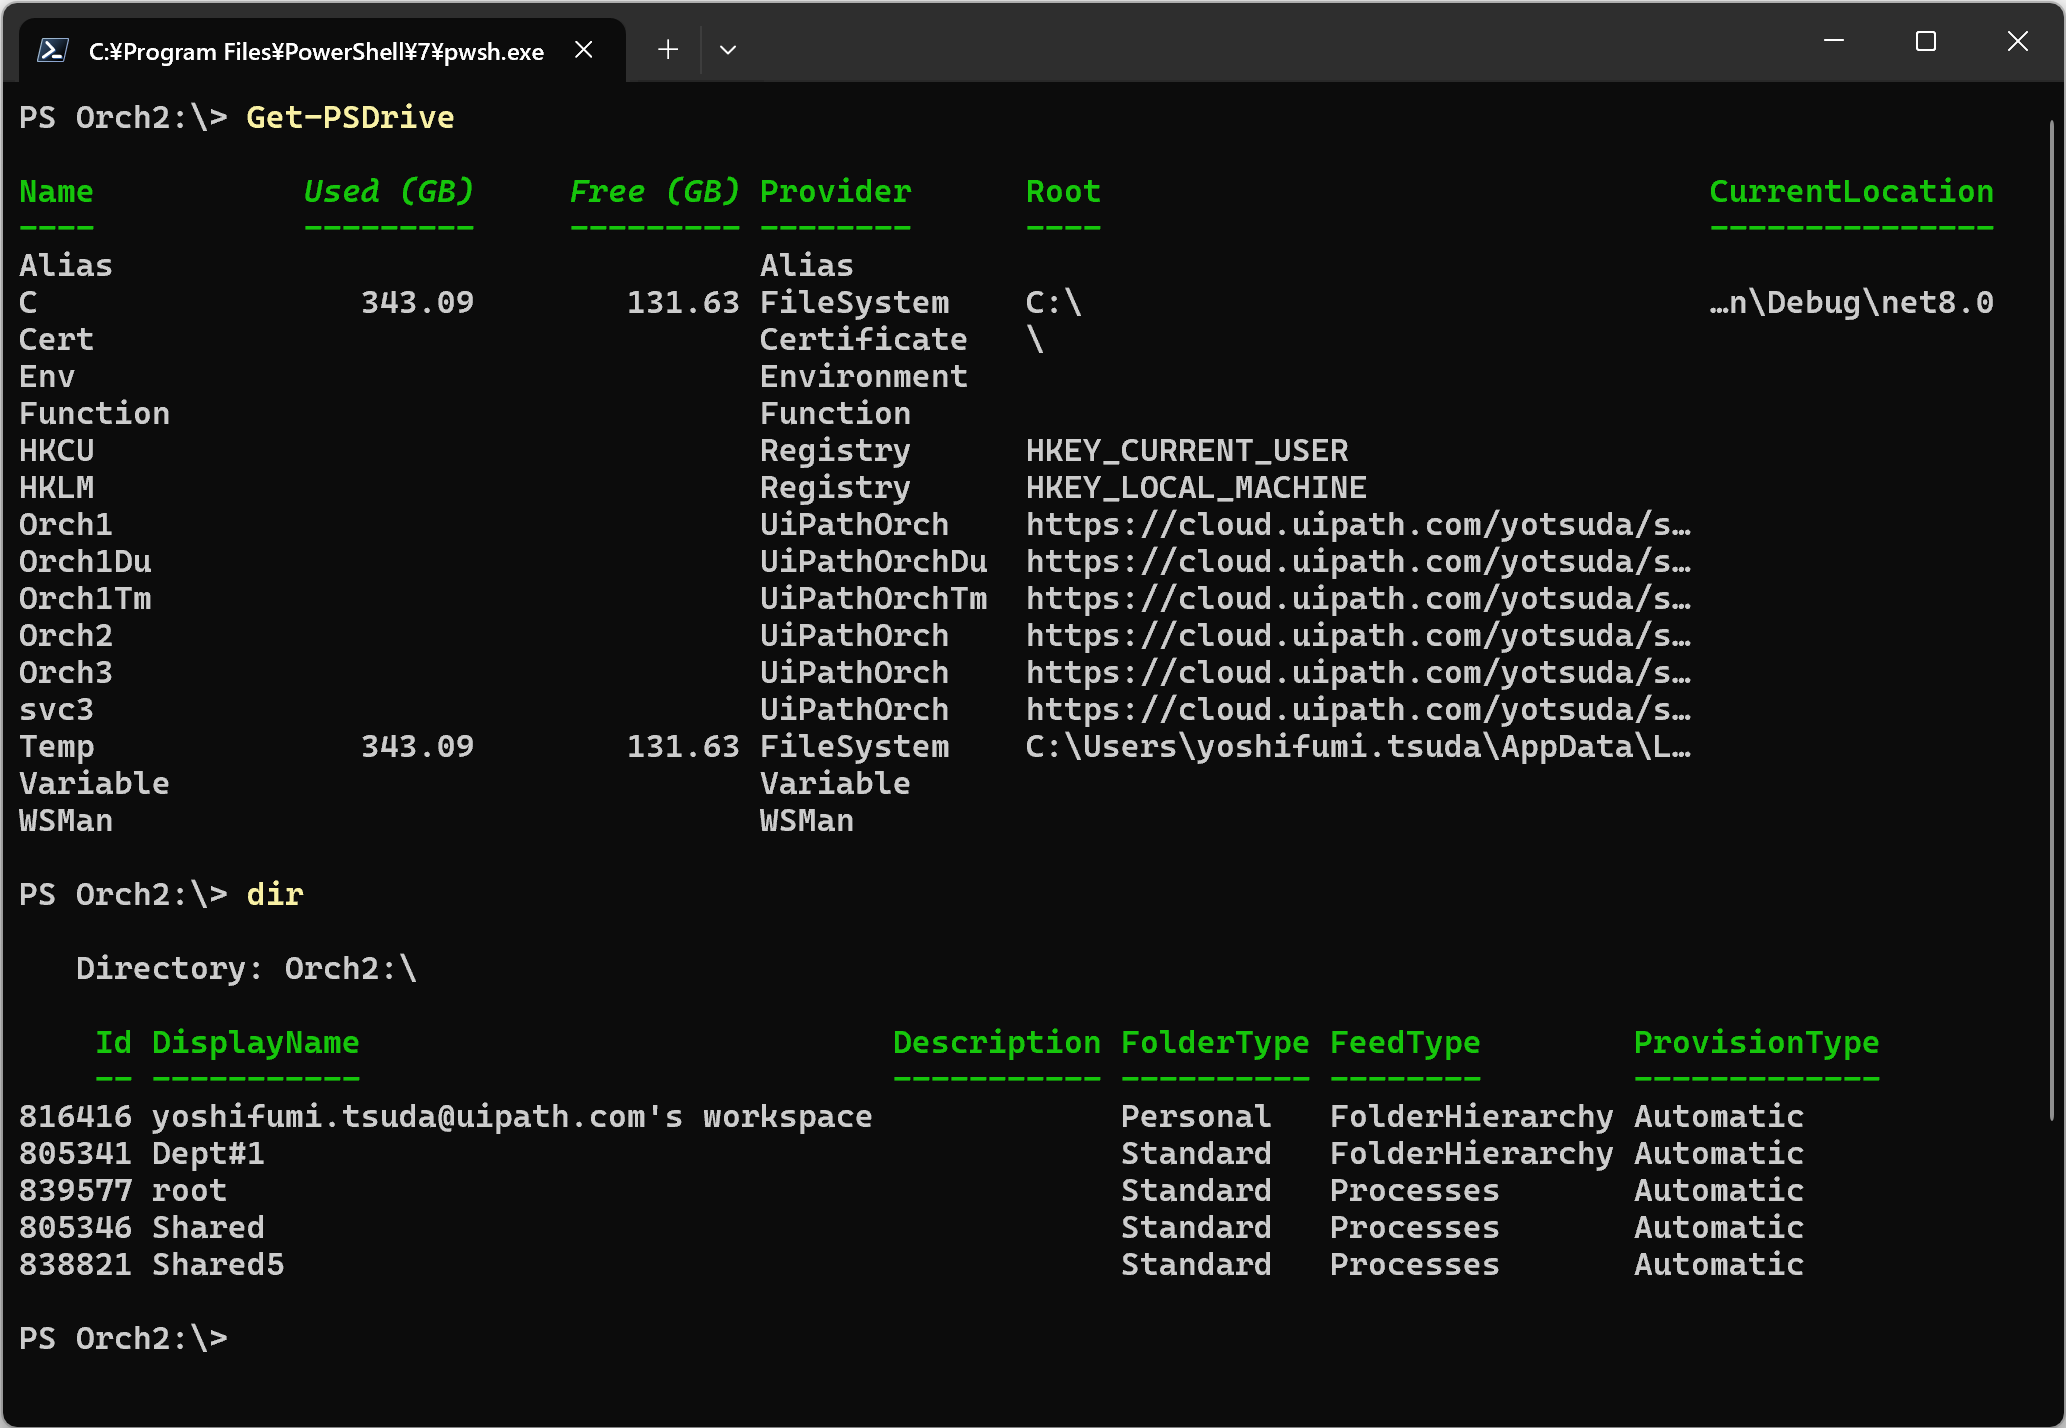Click the dir command text
2066x1428 pixels.
[275, 894]
